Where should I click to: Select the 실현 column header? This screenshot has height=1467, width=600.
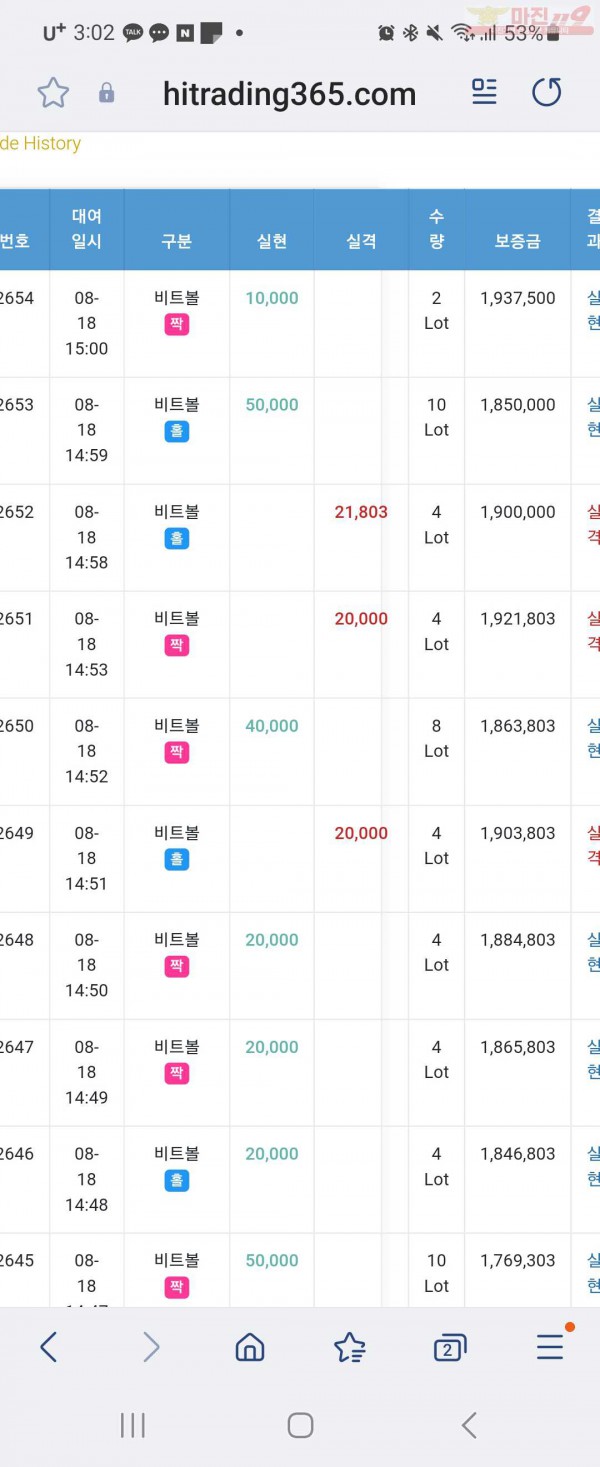tap(272, 241)
